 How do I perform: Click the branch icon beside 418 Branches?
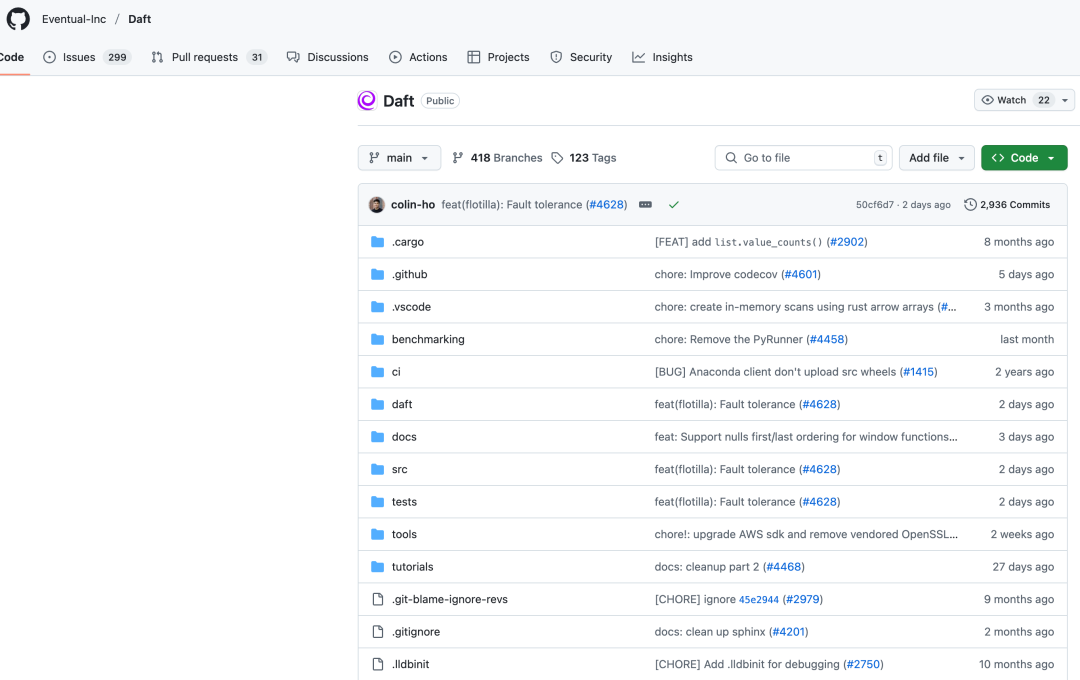(x=457, y=158)
